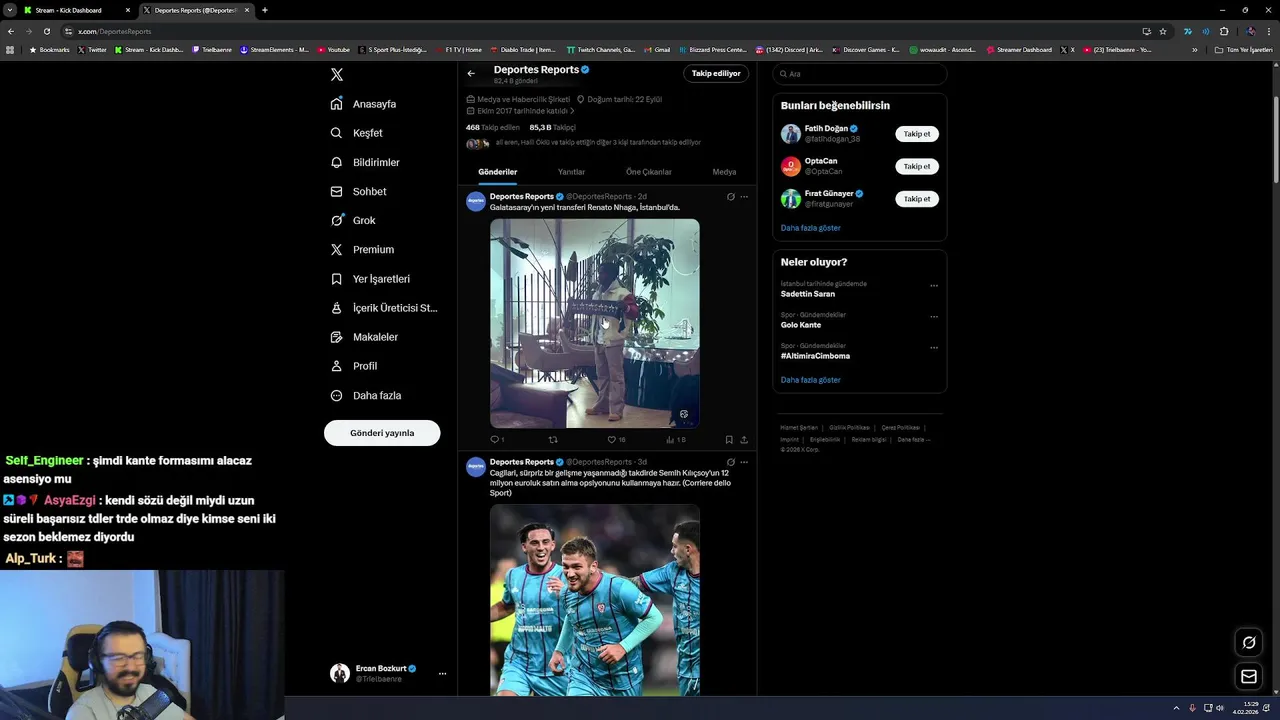The height and width of the screenshot is (720, 1280).
Task: Click the X logo at sidebar top
Action: (337, 75)
